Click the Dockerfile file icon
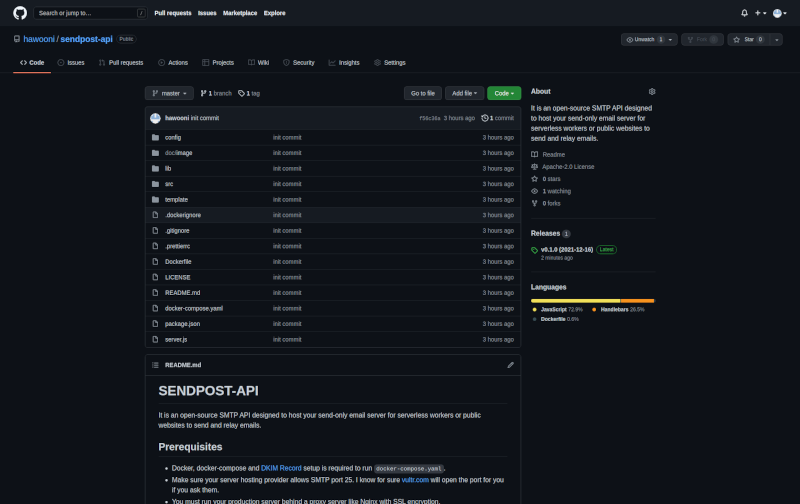Viewport: 800px width, 504px height. pyautogui.click(x=155, y=262)
